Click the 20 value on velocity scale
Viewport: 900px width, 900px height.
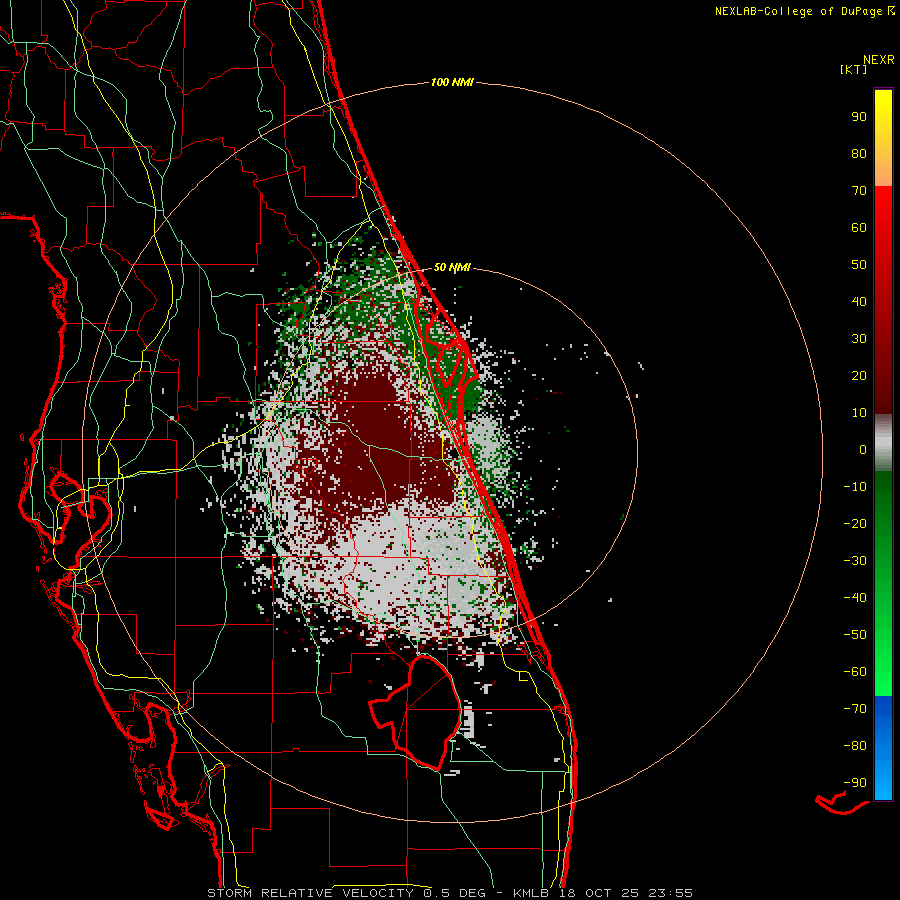coord(859,375)
